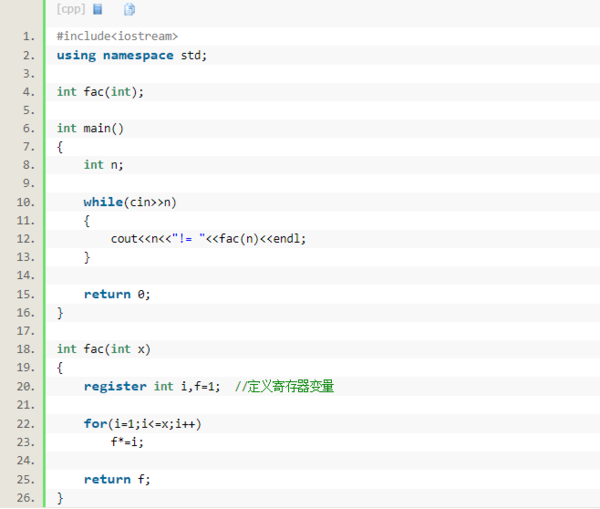Click the 'register' keyword on line 20
Viewport: 600px width, 509px height.
(115, 387)
